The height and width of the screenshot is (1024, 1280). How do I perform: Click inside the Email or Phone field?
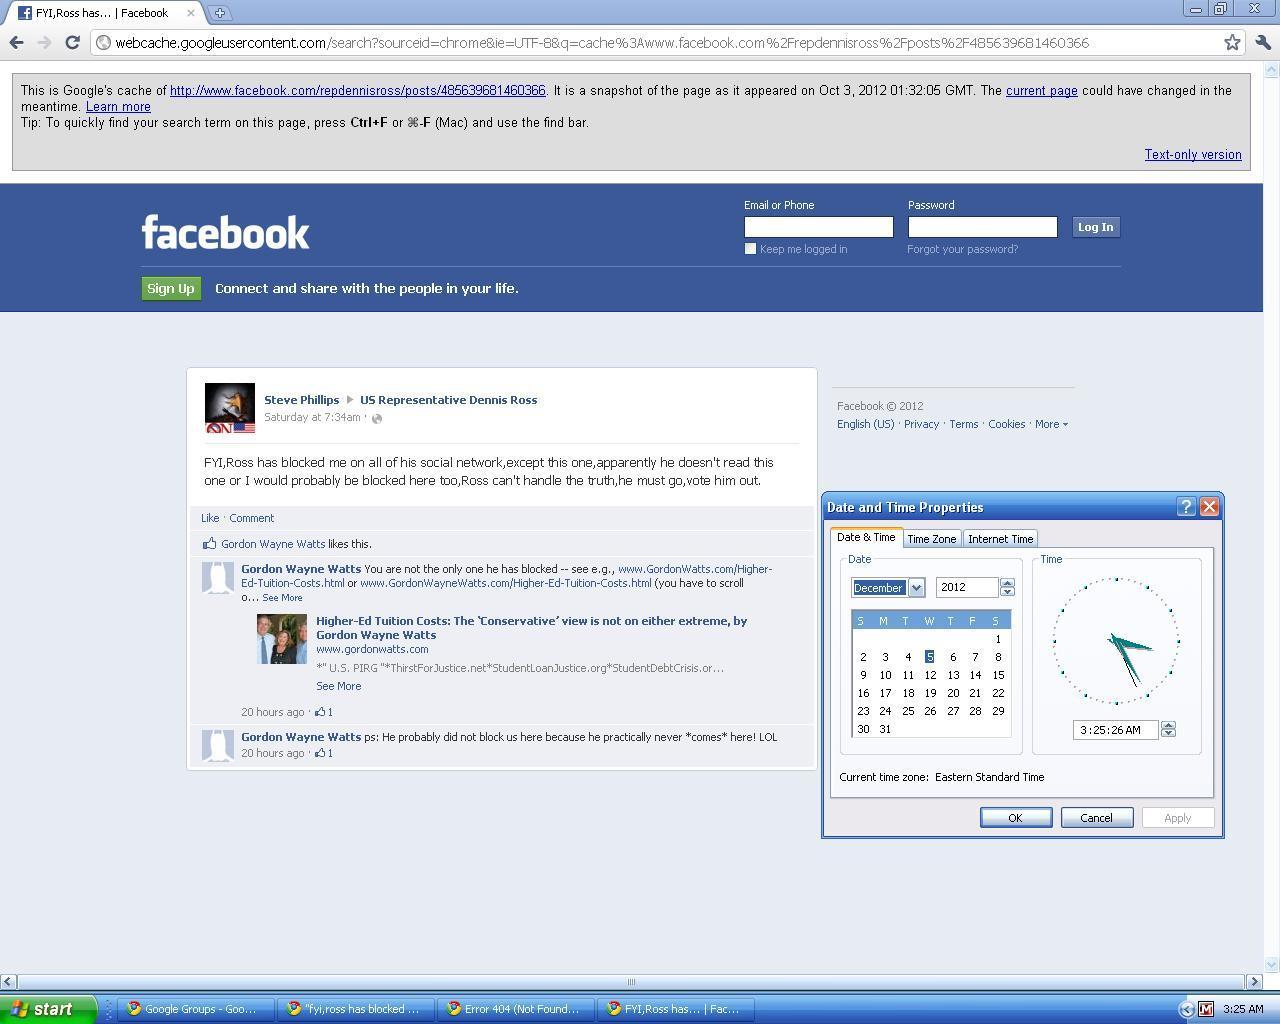point(818,227)
